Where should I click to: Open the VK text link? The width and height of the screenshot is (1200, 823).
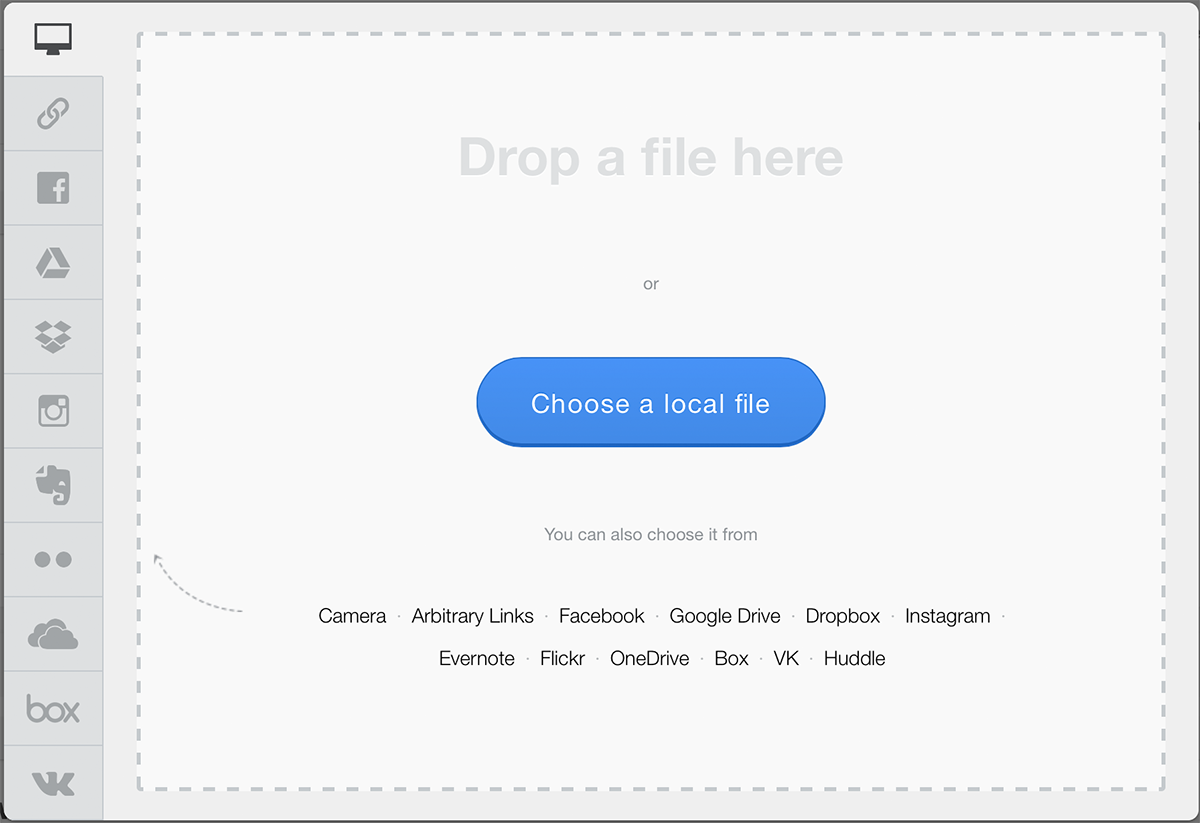click(x=787, y=658)
